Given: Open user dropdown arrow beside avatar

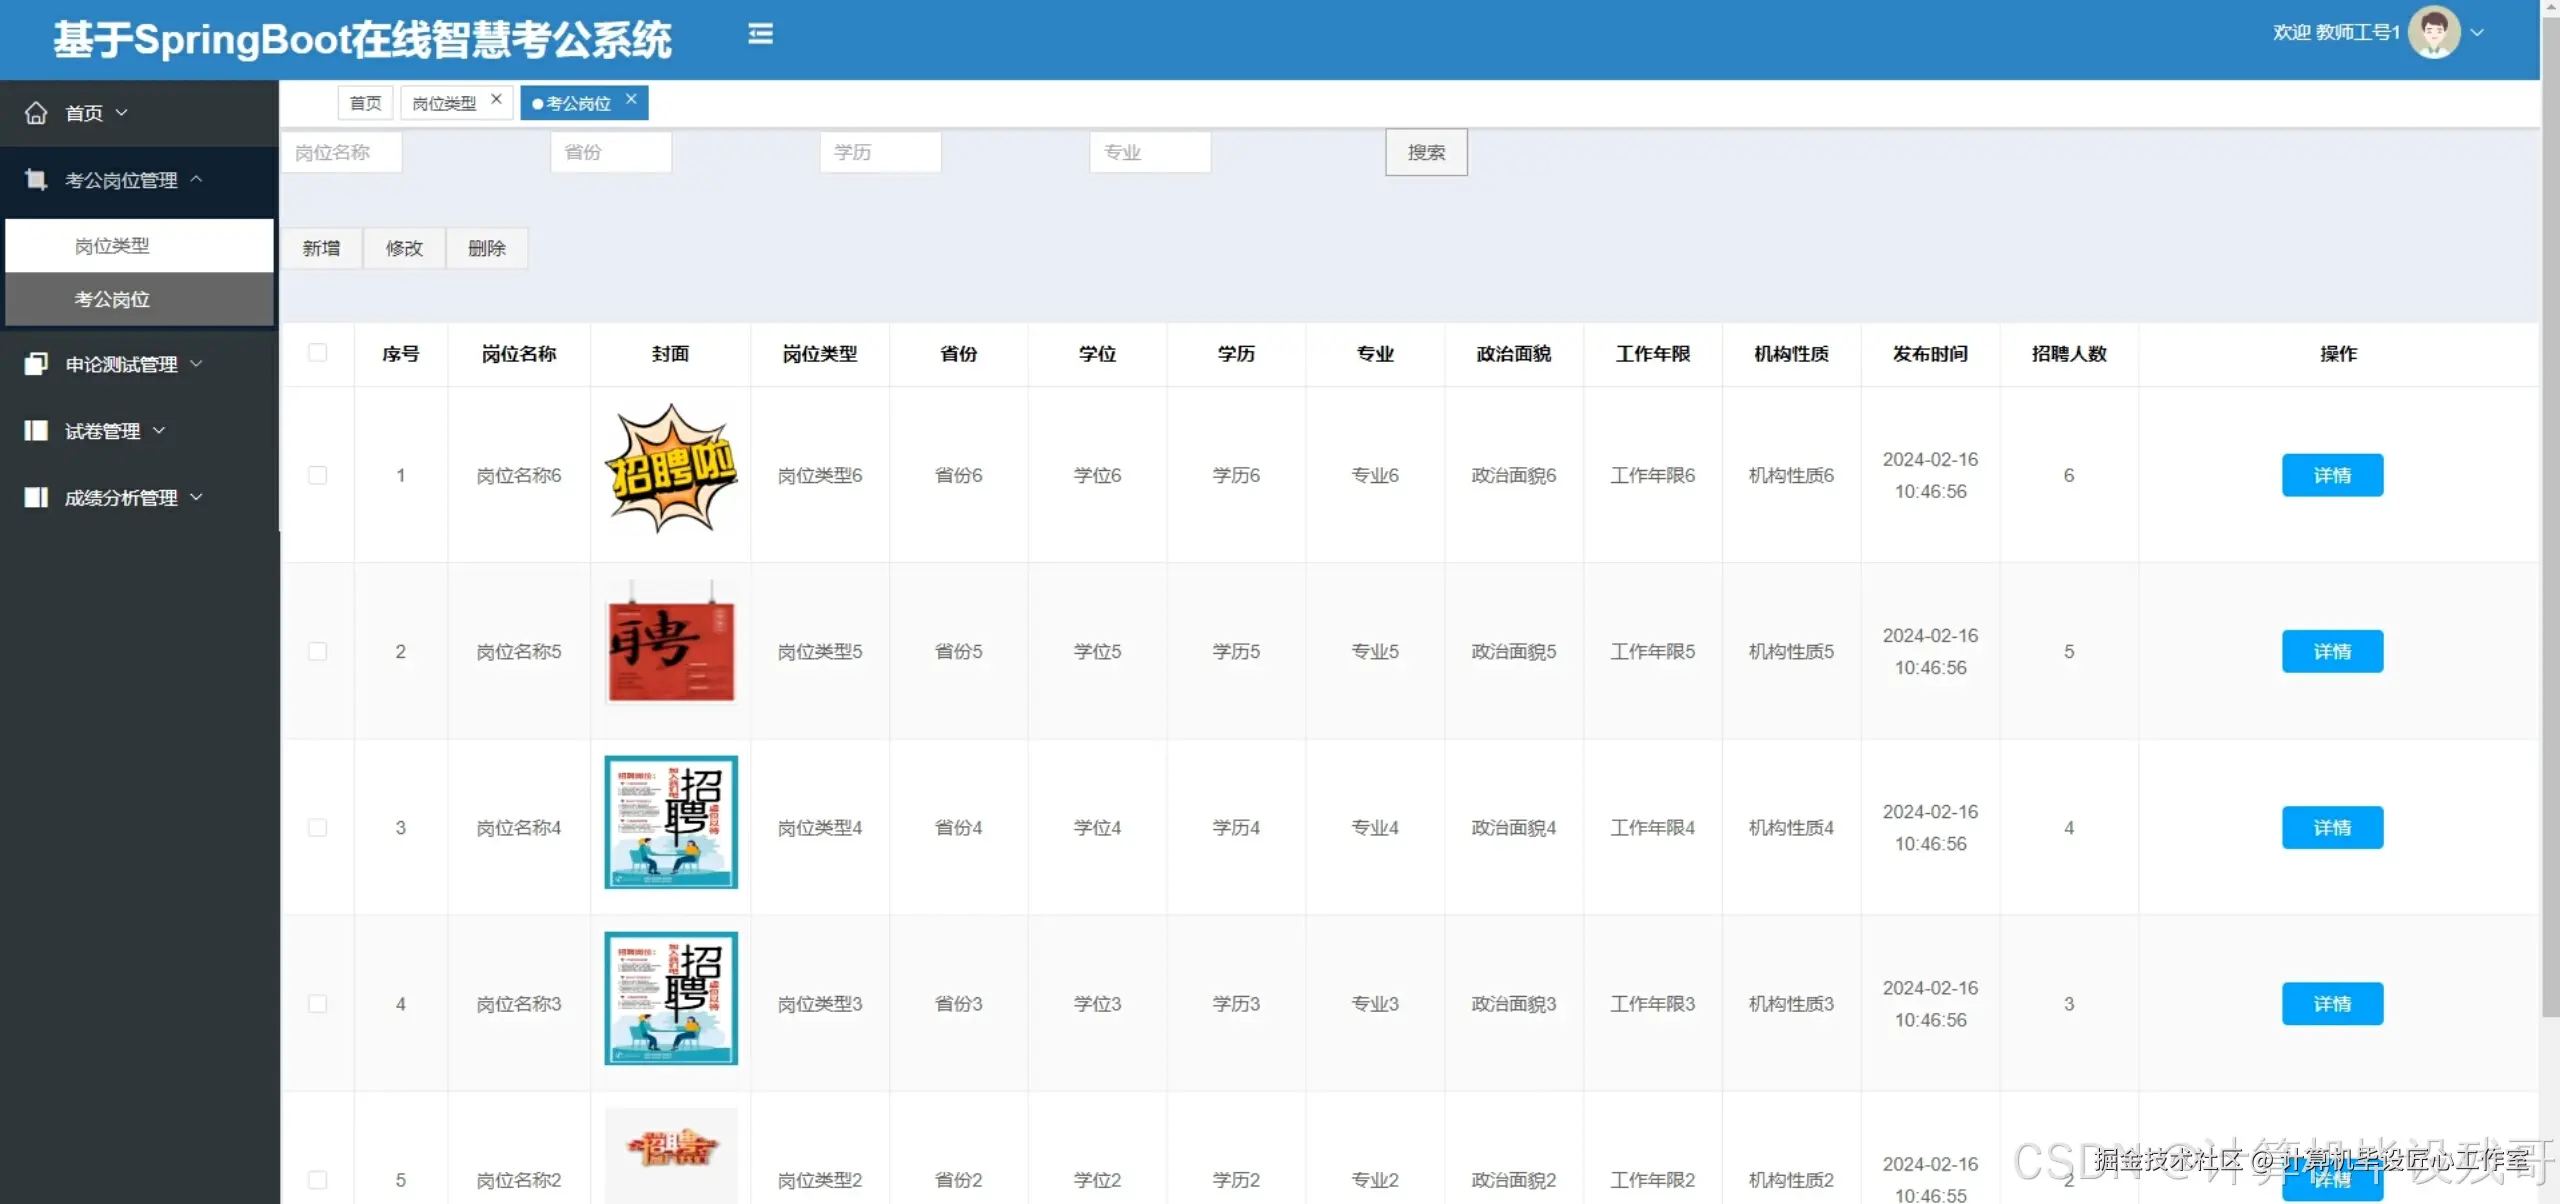Looking at the screenshot, I should pyautogui.click(x=2478, y=33).
